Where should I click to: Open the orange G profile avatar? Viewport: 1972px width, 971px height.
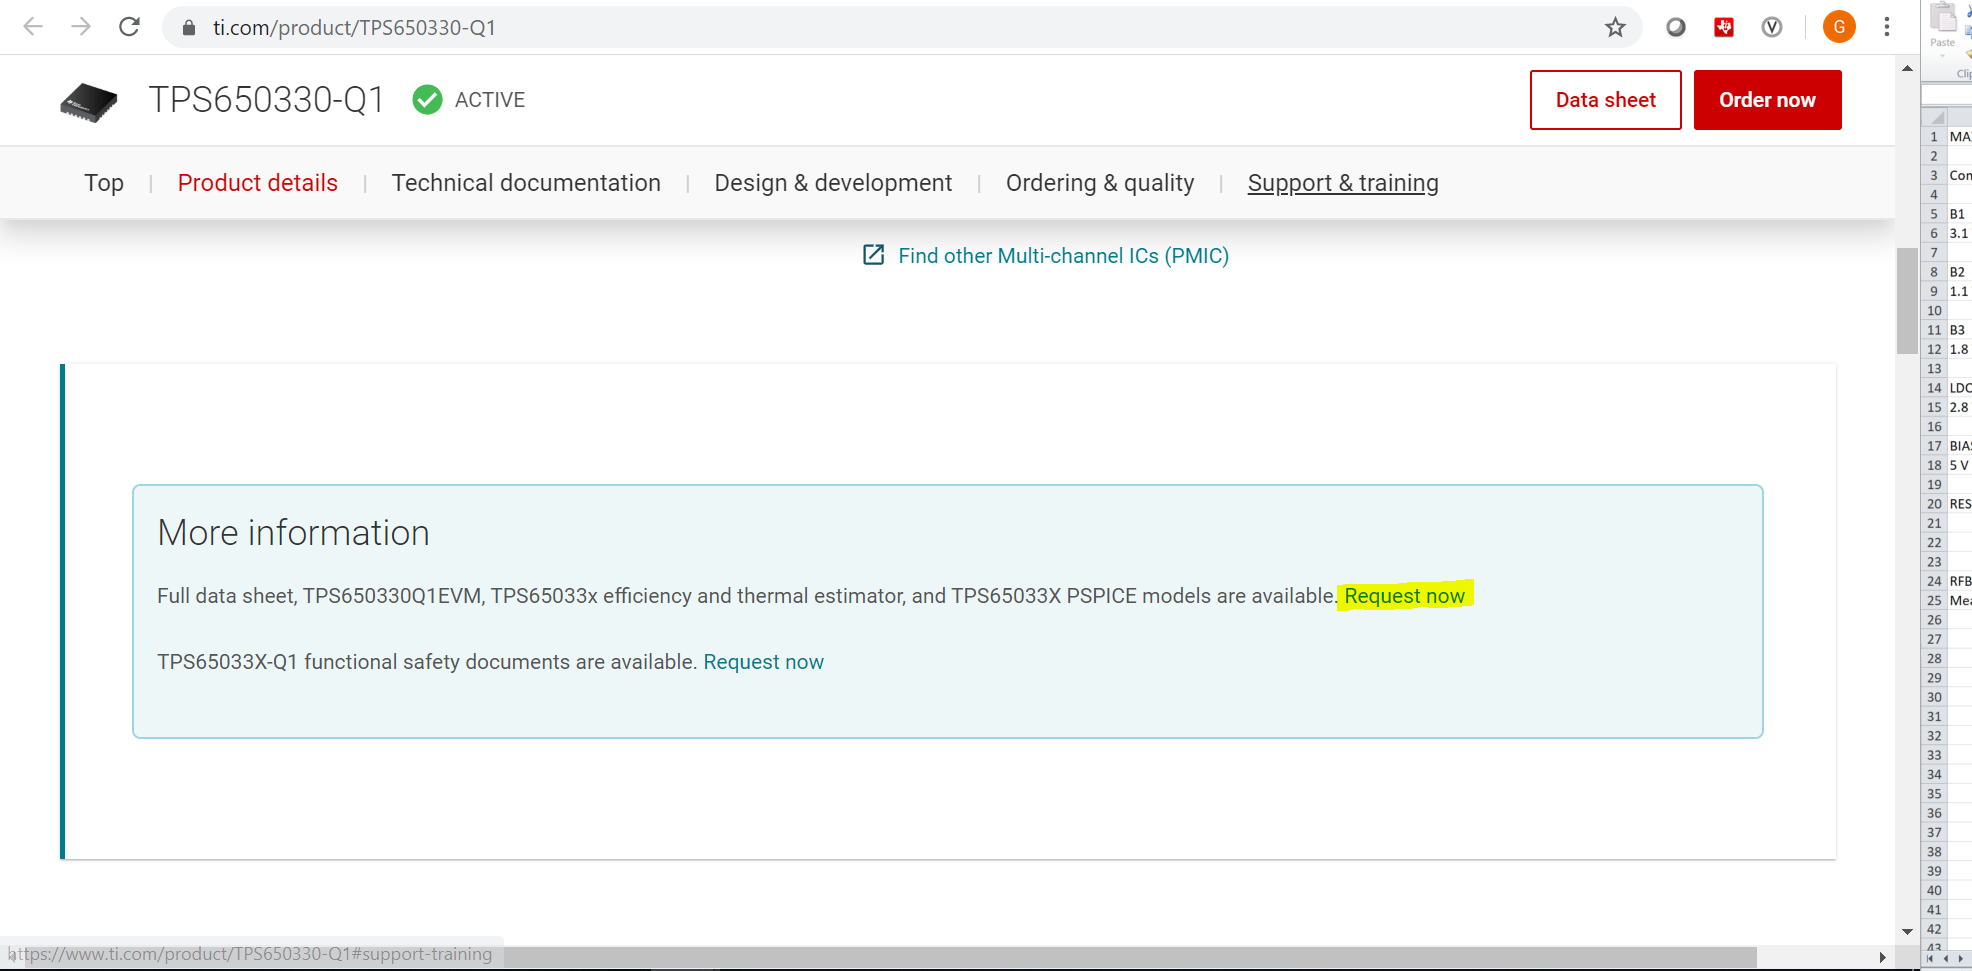(1839, 27)
